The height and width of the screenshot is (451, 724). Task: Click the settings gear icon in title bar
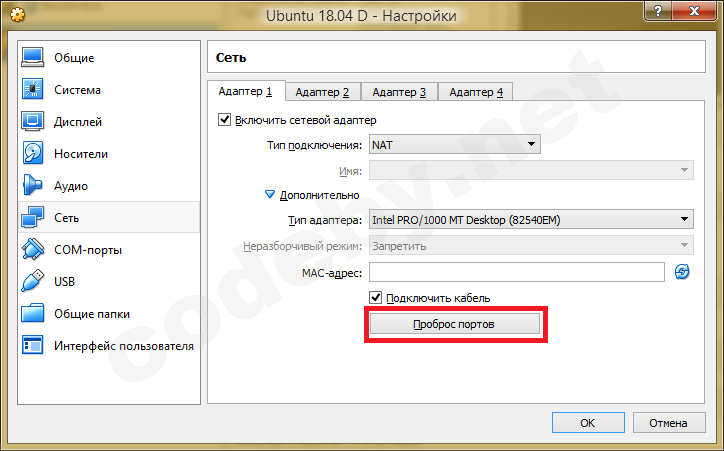tap(17, 15)
